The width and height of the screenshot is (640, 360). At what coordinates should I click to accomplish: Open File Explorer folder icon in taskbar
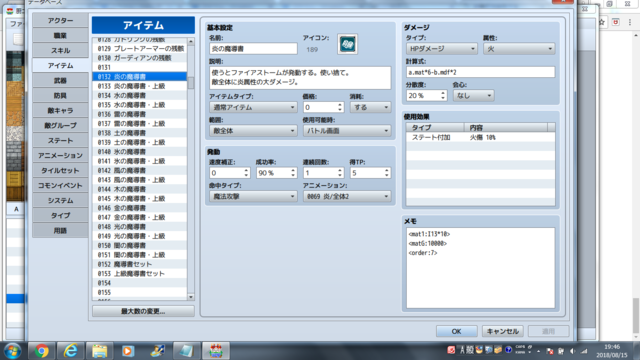click(x=99, y=351)
